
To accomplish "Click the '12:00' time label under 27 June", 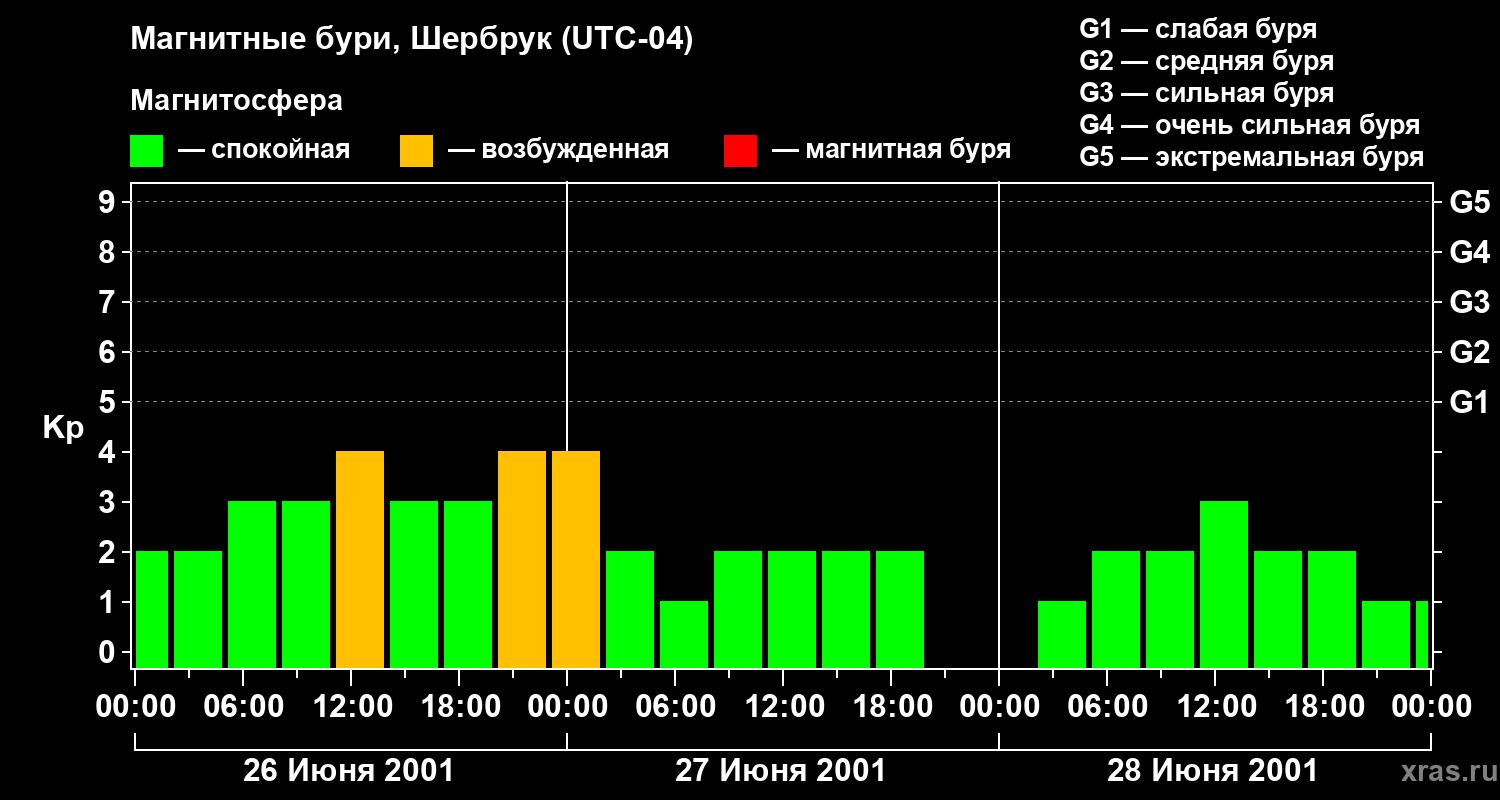I will [x=783, y=707].
